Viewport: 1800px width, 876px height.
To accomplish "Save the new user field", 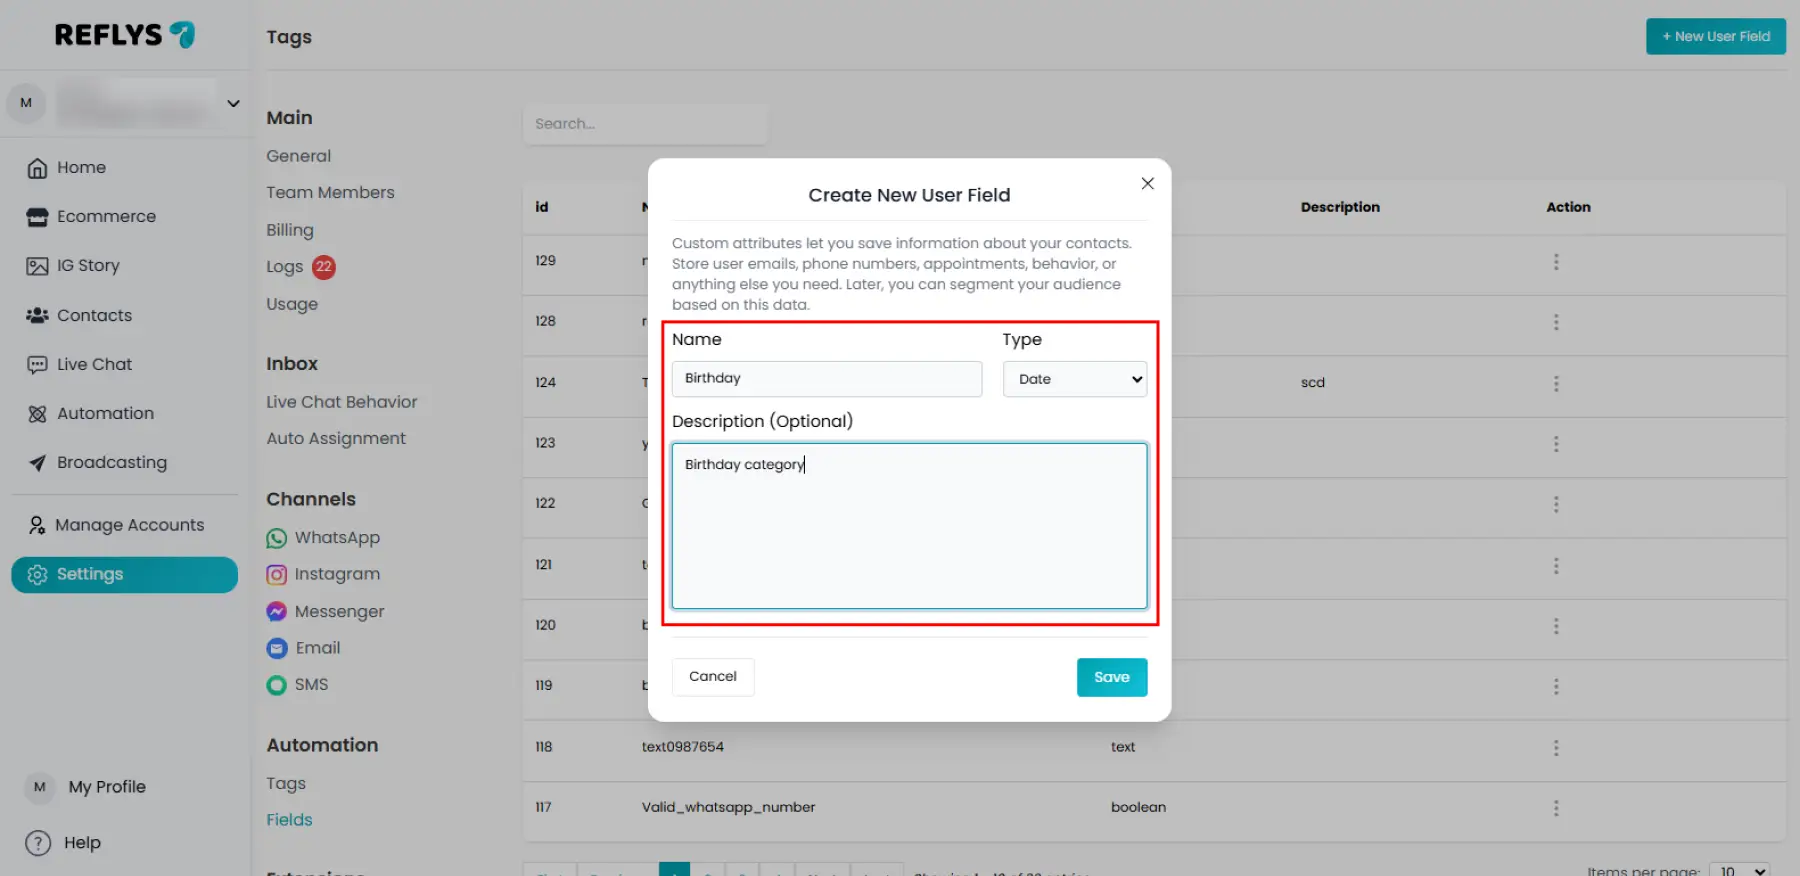I will (x=1111, y=677).
